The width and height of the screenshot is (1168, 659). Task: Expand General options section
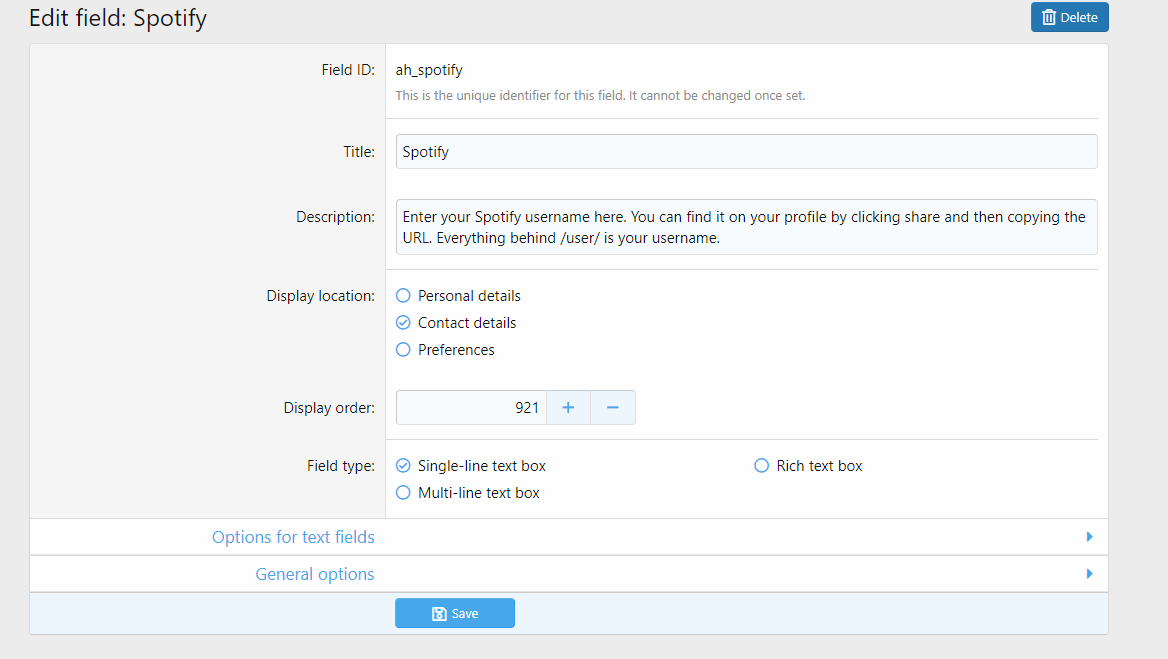point(569,574)
